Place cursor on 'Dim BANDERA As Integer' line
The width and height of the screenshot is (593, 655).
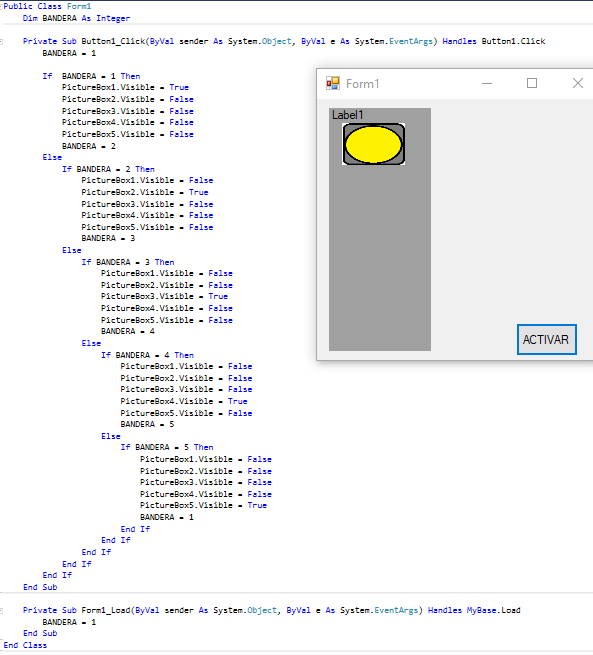coord(76,18)
